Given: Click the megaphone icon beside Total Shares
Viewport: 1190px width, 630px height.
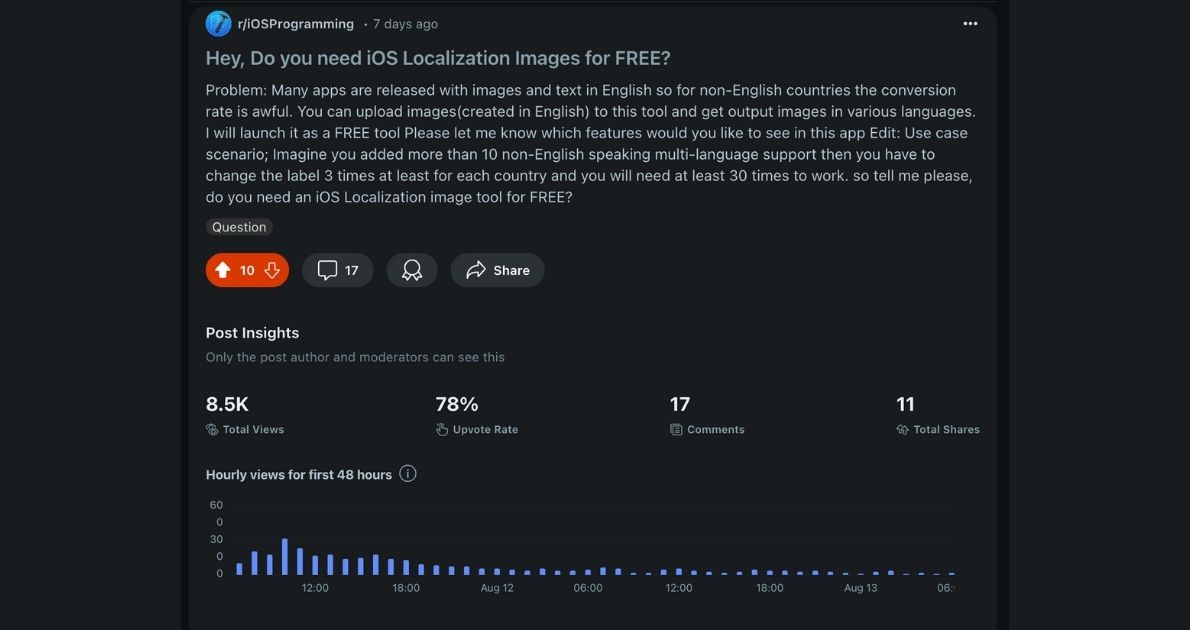Looking at the screenshot, I should pyautogui.click(x=905, y=429).
